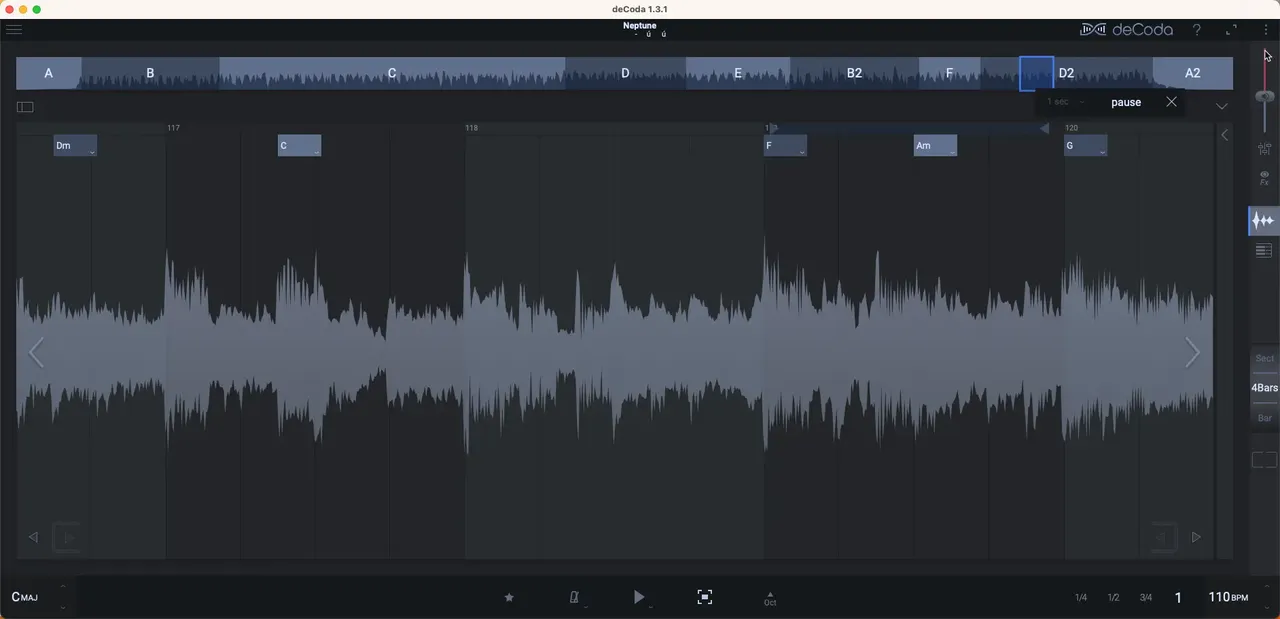The image size is (1280, 619).
Task: Toggle the waveform view button
Action: click(x=1264, y=221)
